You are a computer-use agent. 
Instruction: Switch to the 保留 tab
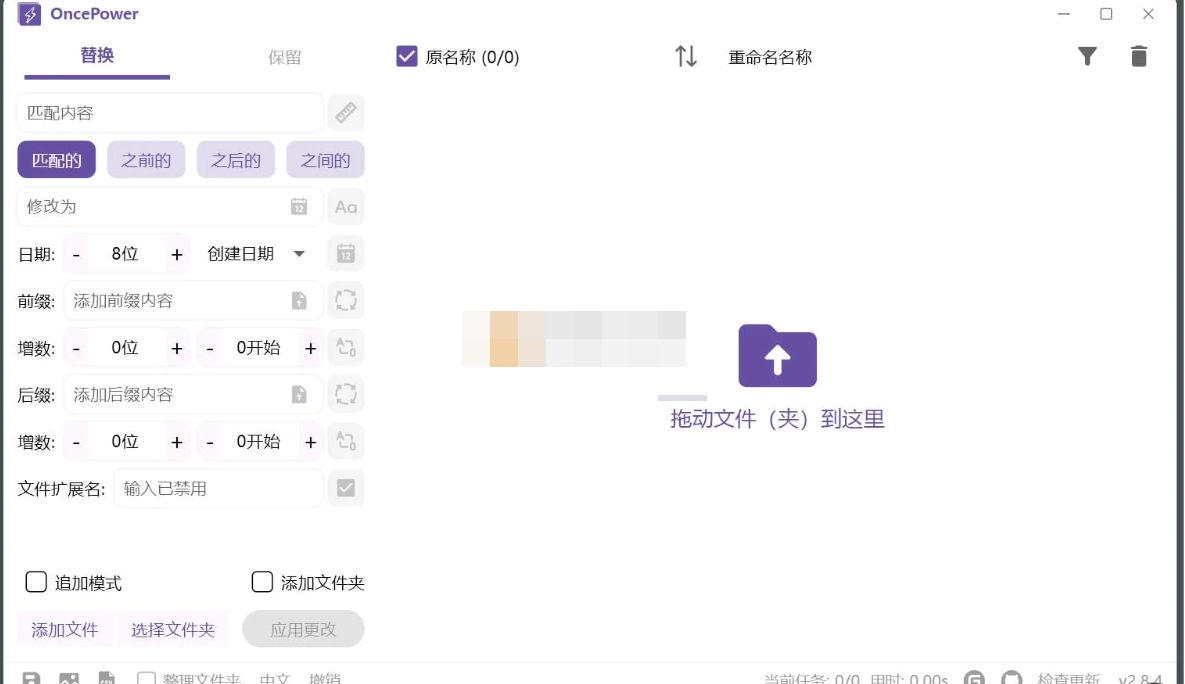[x=283, y=57]
